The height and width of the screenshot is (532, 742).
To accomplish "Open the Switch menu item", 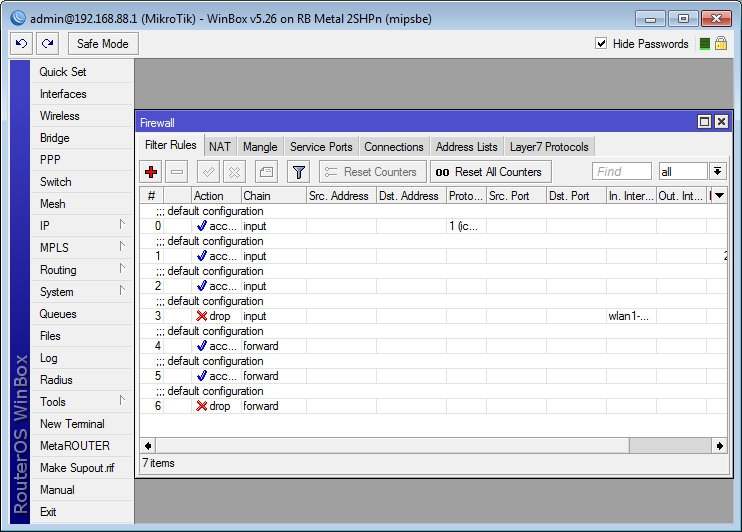I will (82, 182).
